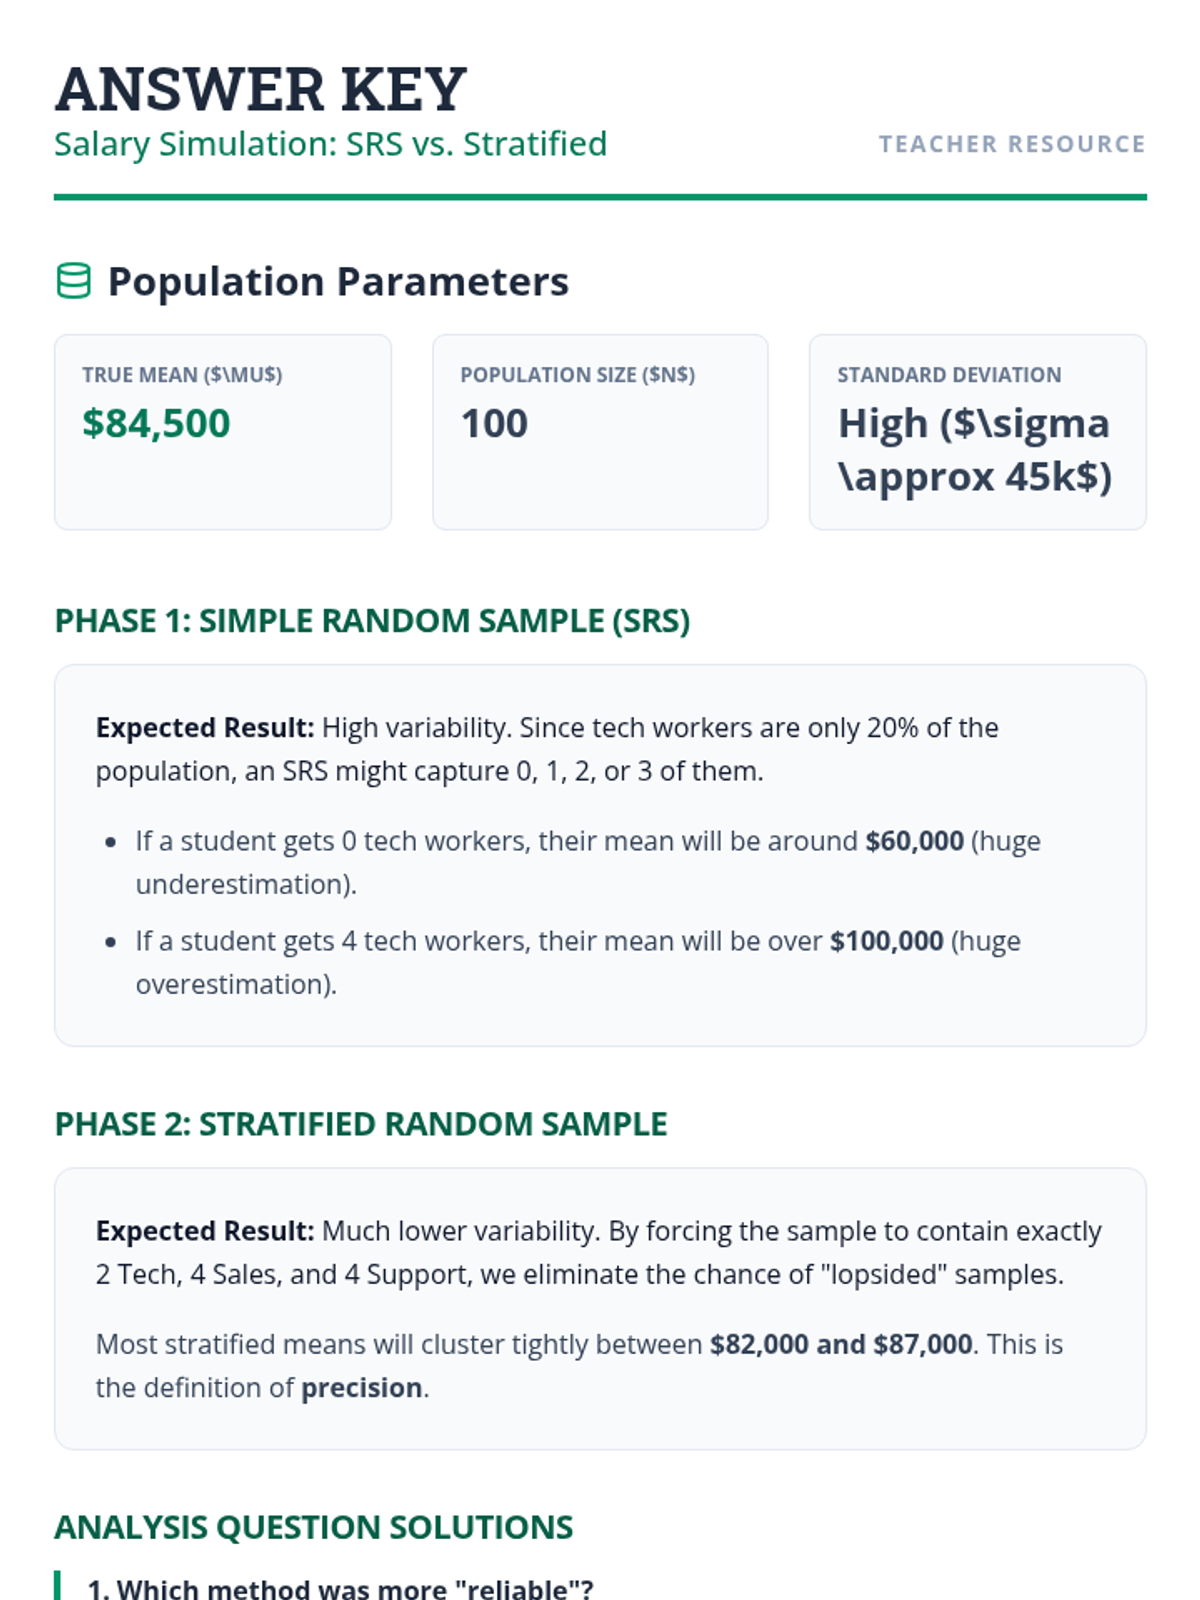This screenshot has width=1200, height=1600.
Task: Click the Phase 1 Simple Random Sample heading
Action: (x=372, y=621)
